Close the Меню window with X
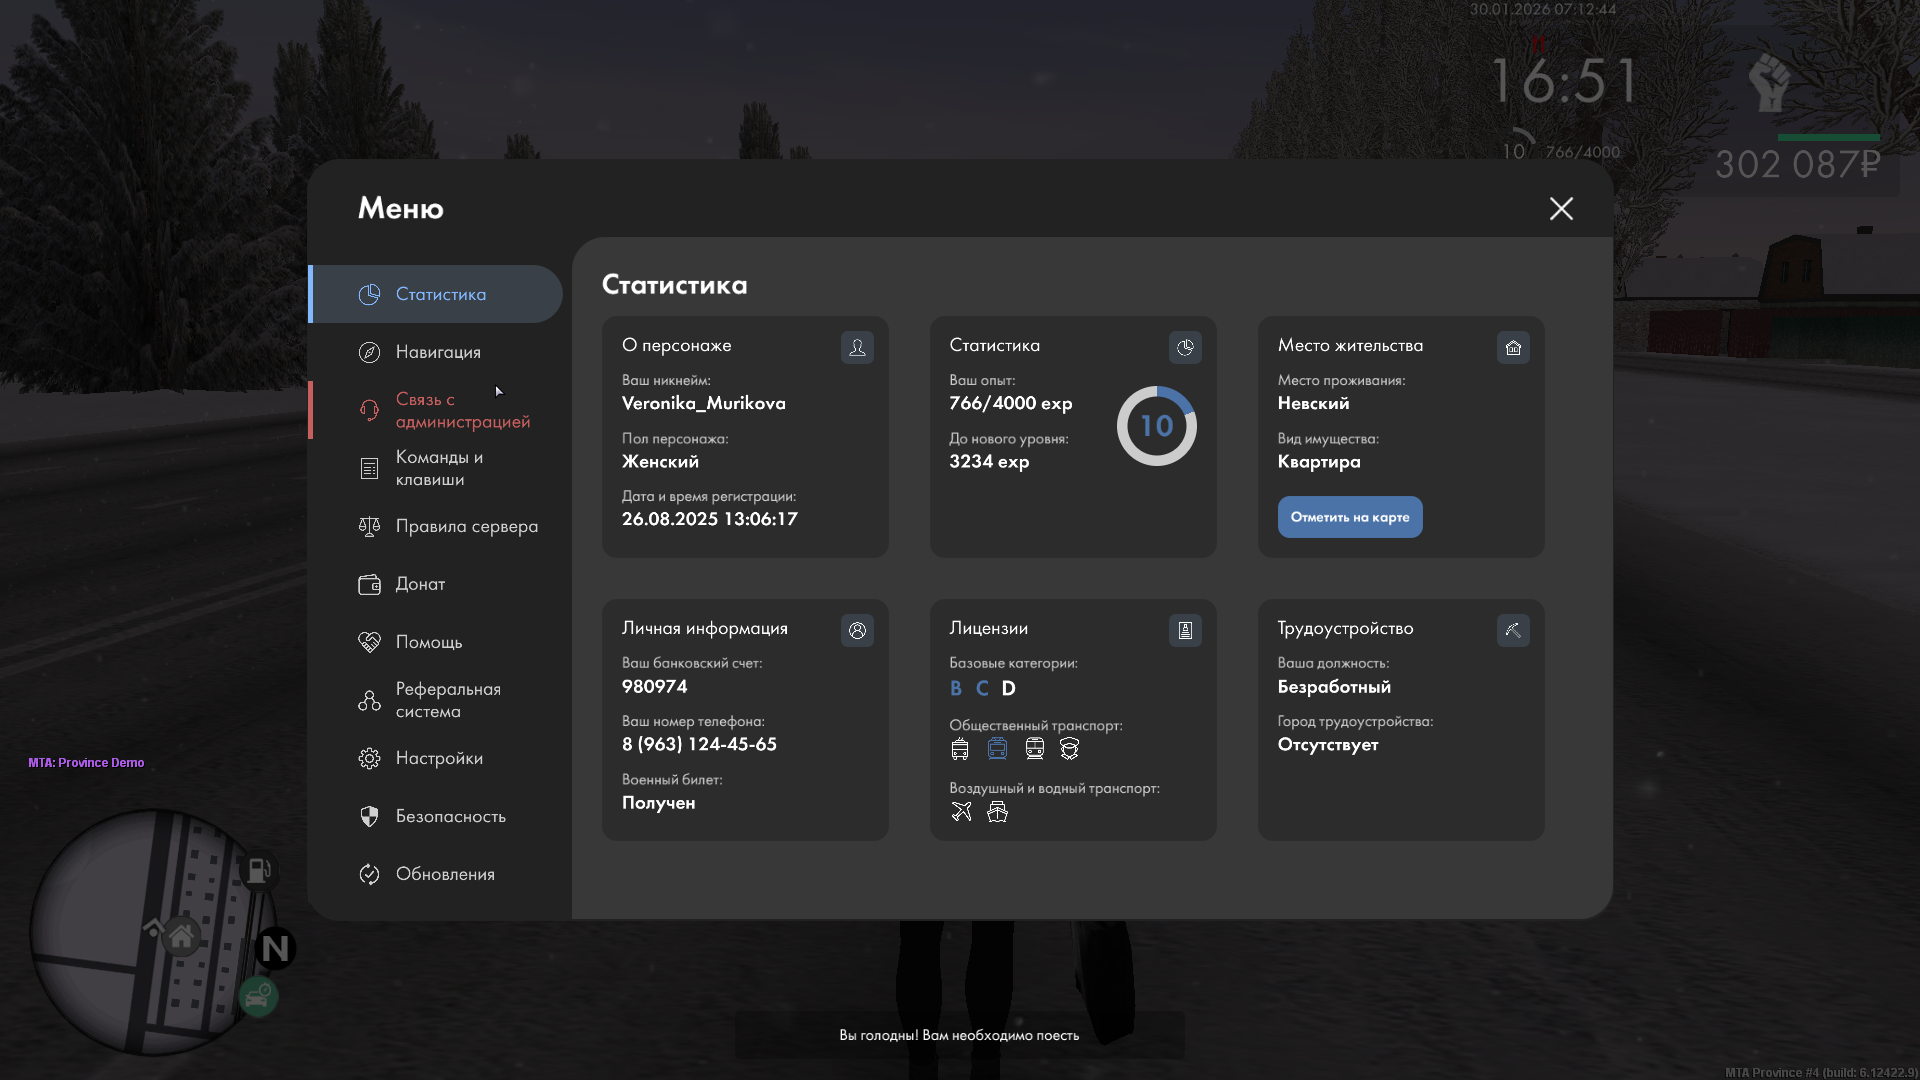Image resolution: width=1920 pixels, height=1080 pixels. coord(1561,208)
